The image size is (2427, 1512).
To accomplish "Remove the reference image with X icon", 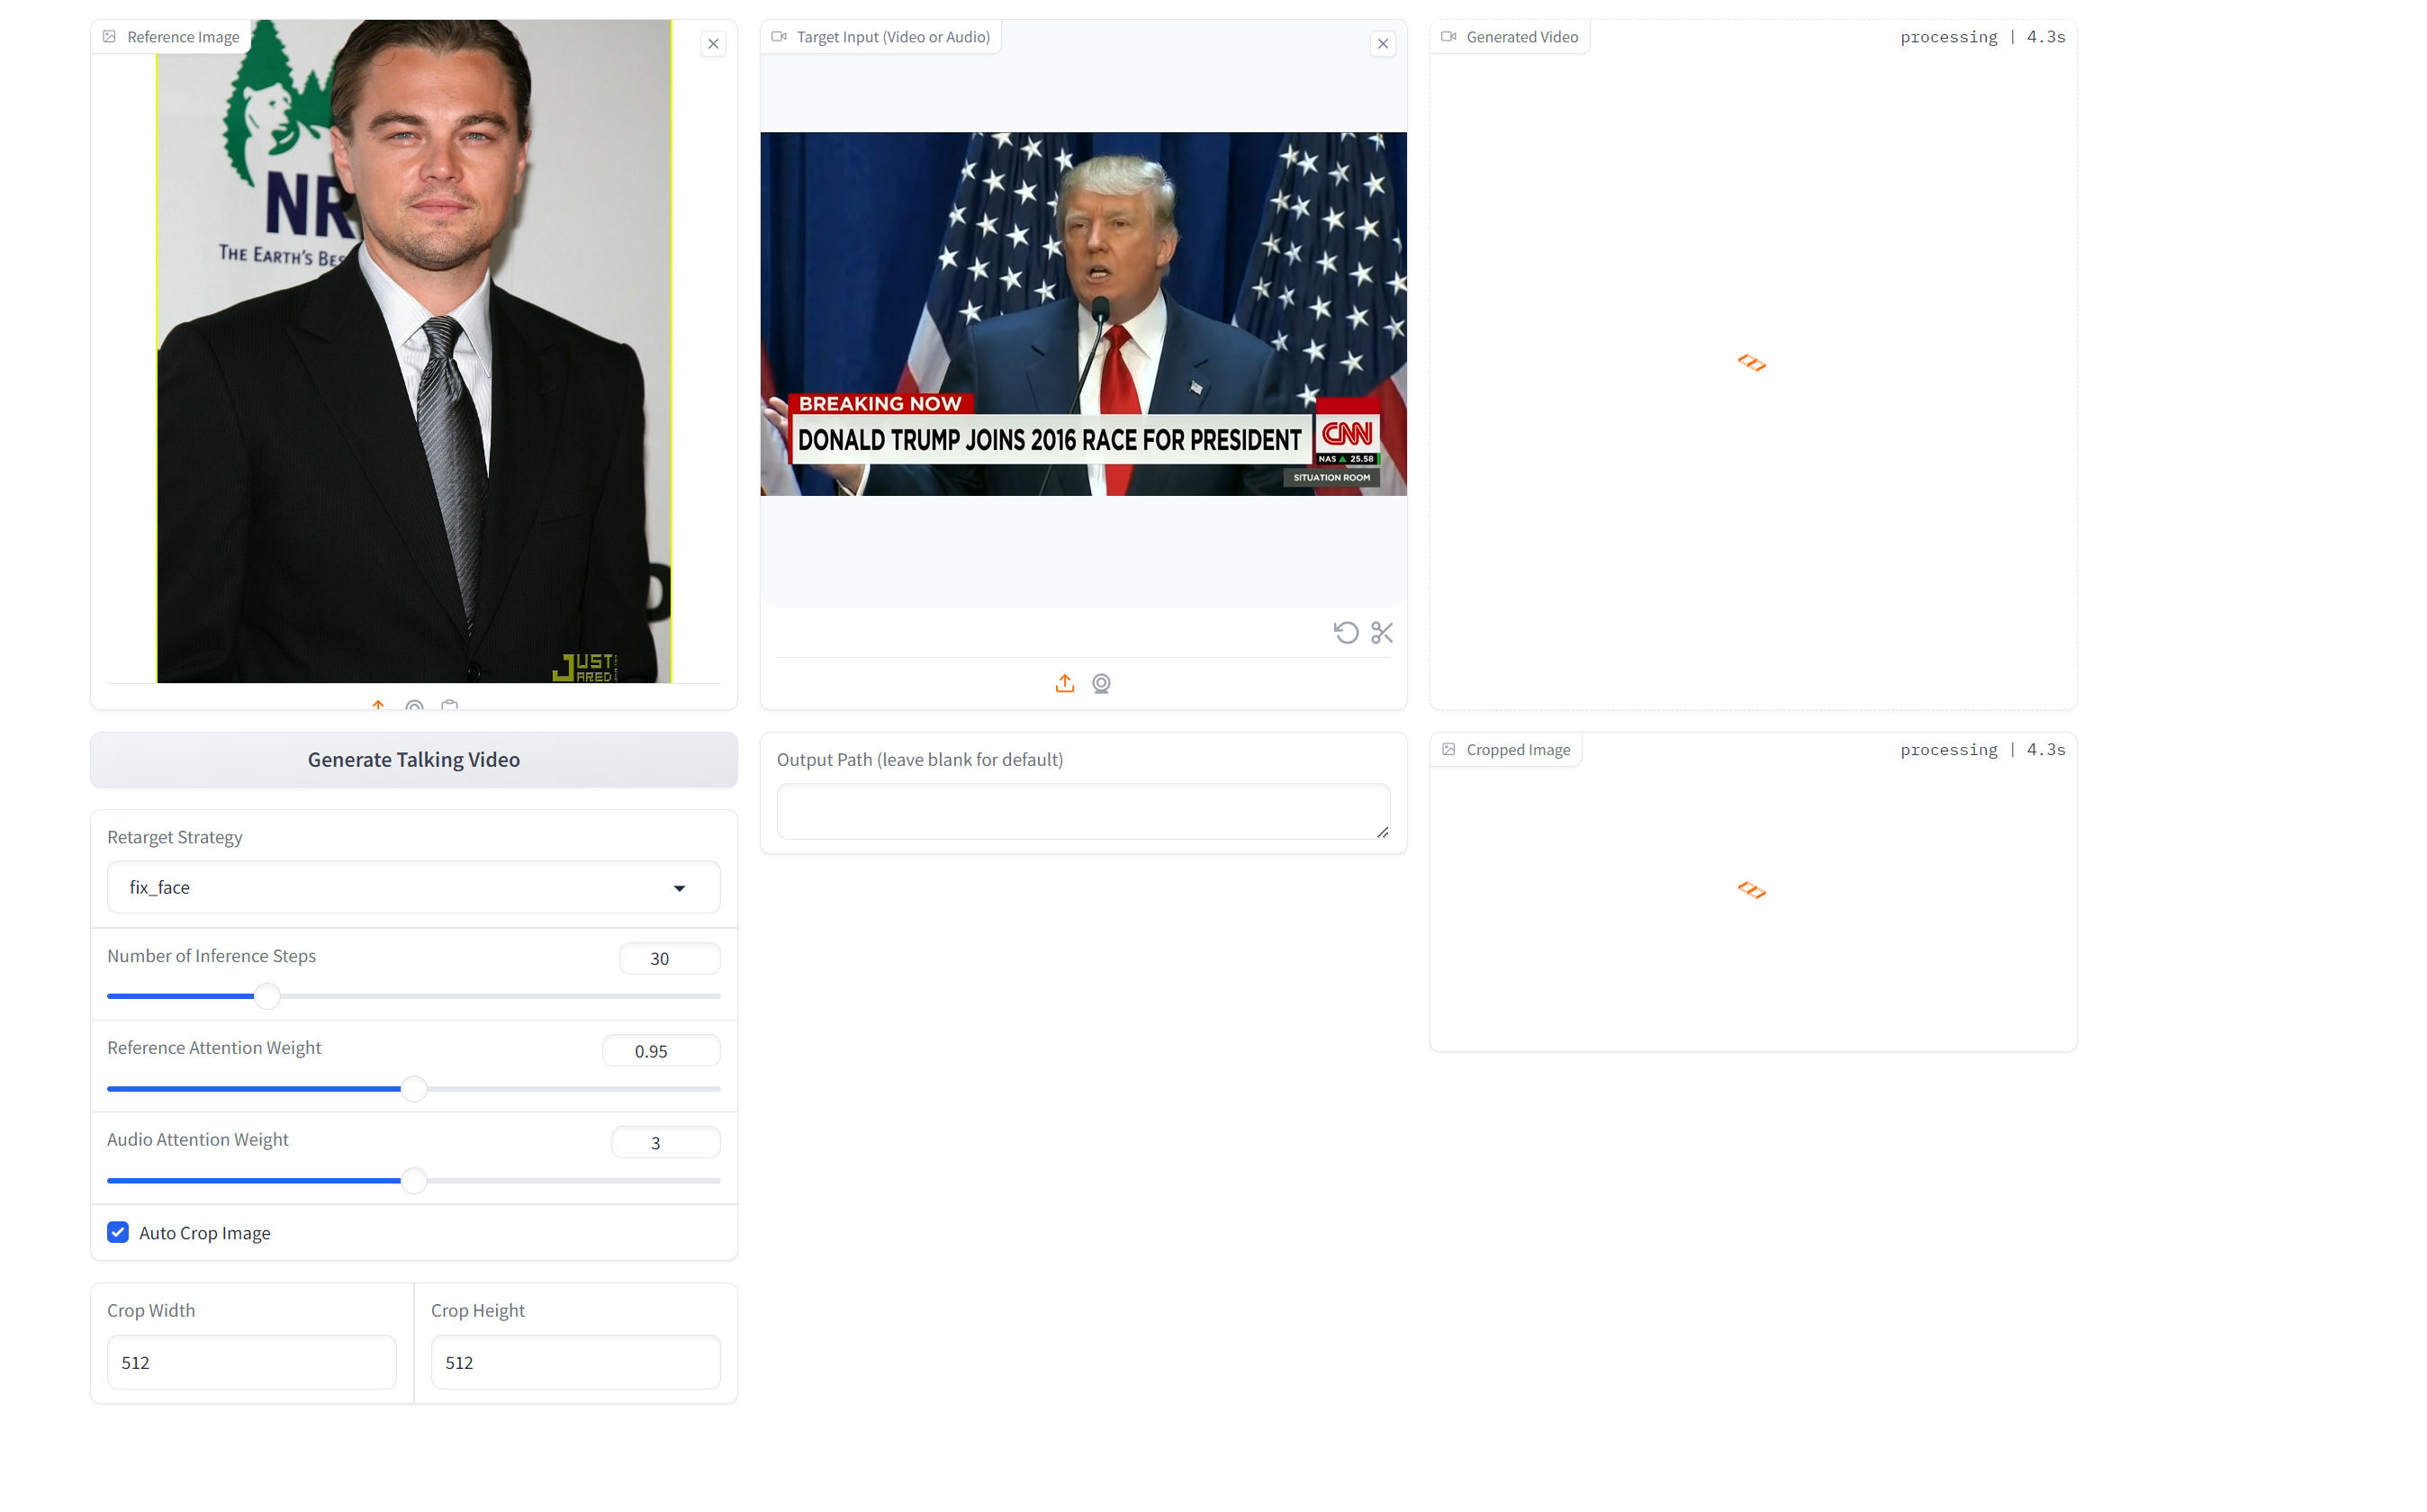I will tap(713, 43).
